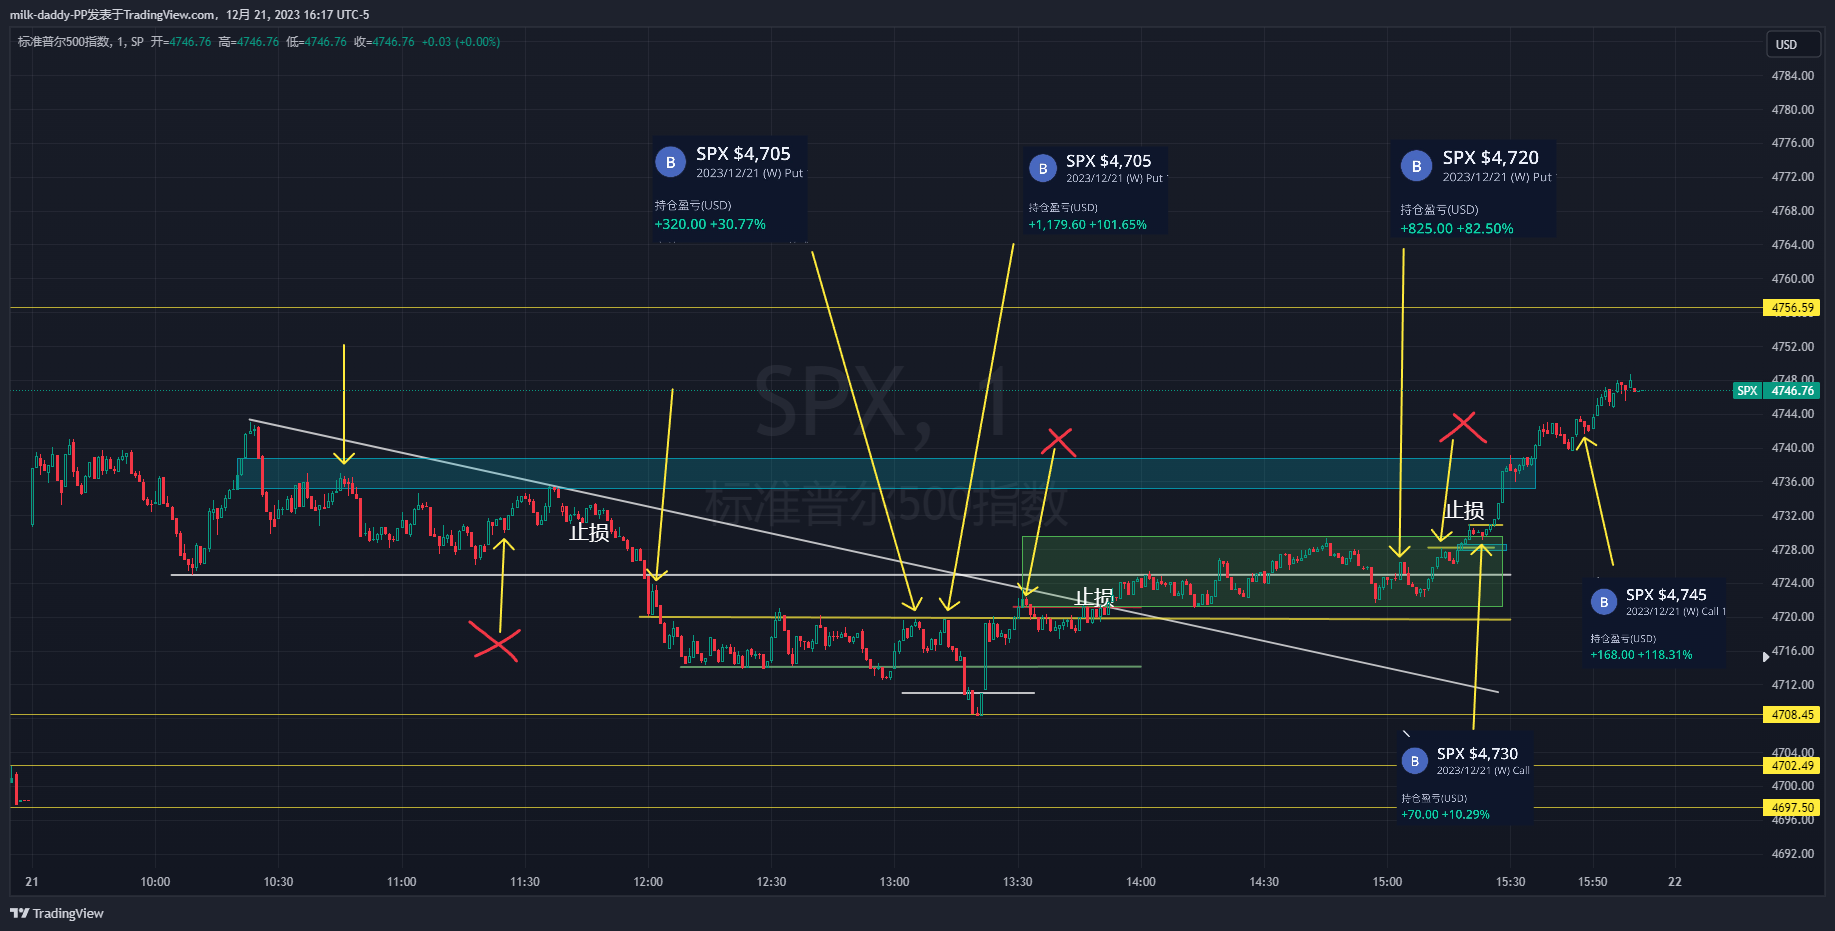Click the 15:30 mark on the time axis
Screen dimensions: 1835x931
point(1510,882)
